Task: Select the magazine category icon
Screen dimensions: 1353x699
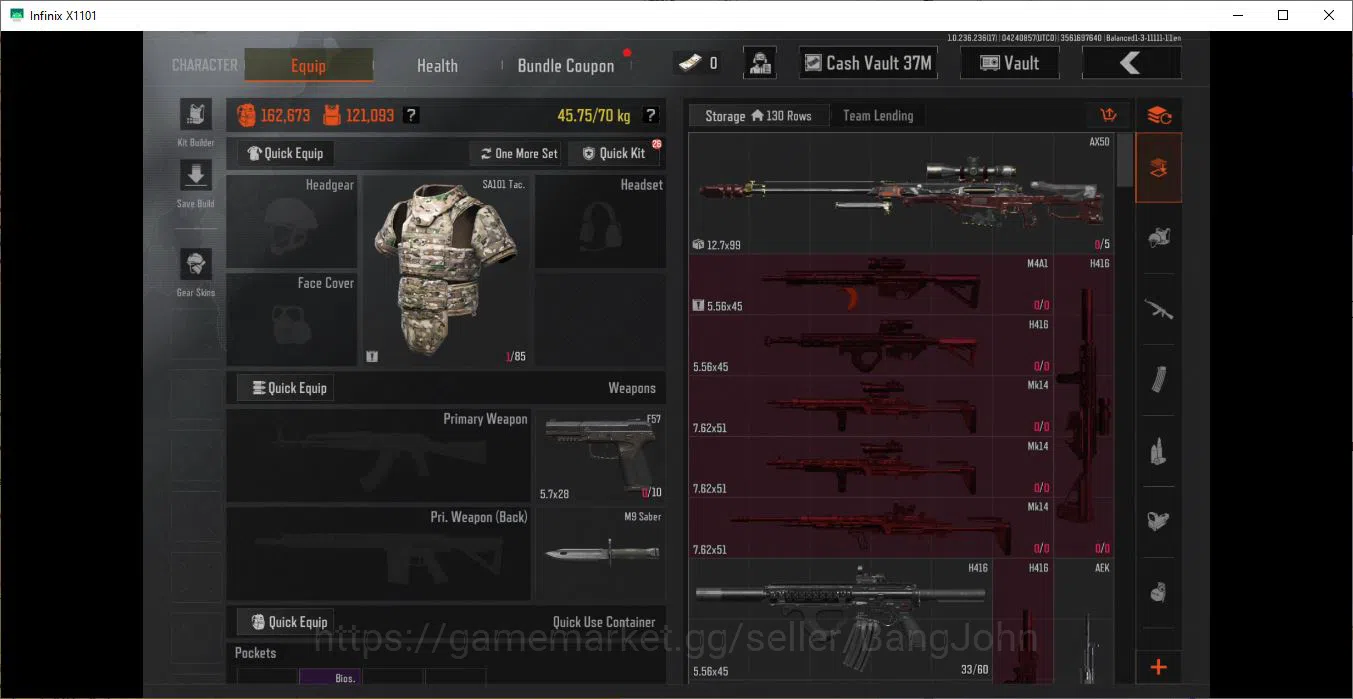Action: pos(1159,380)
